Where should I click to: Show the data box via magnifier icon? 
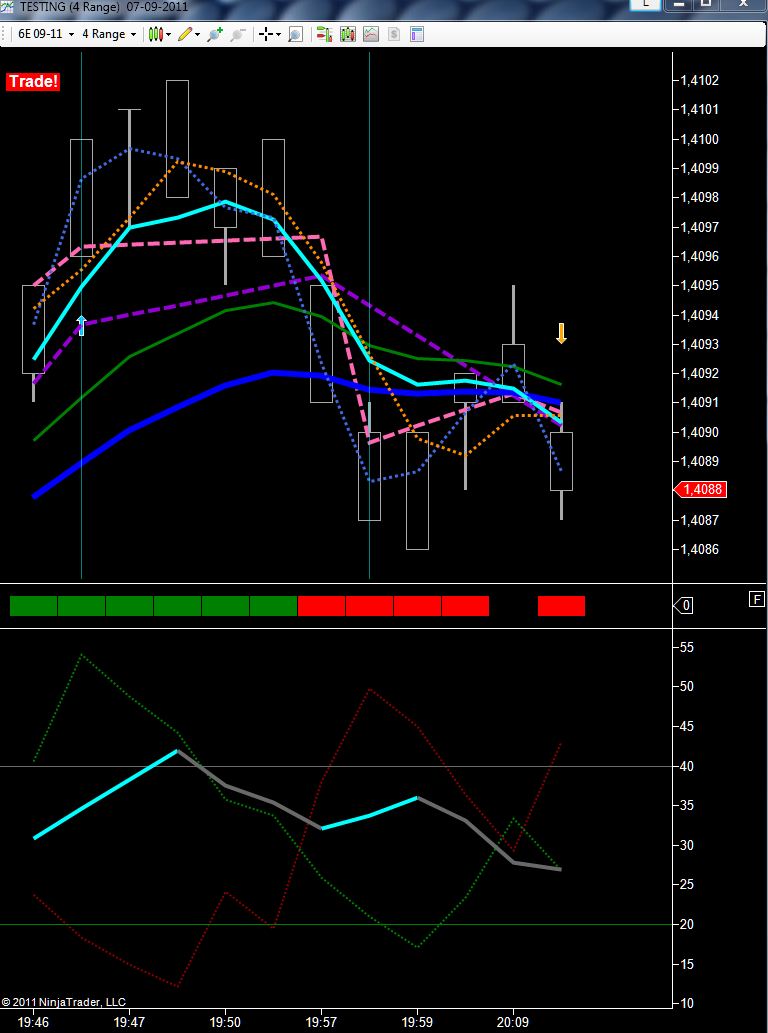click(295, 34)
